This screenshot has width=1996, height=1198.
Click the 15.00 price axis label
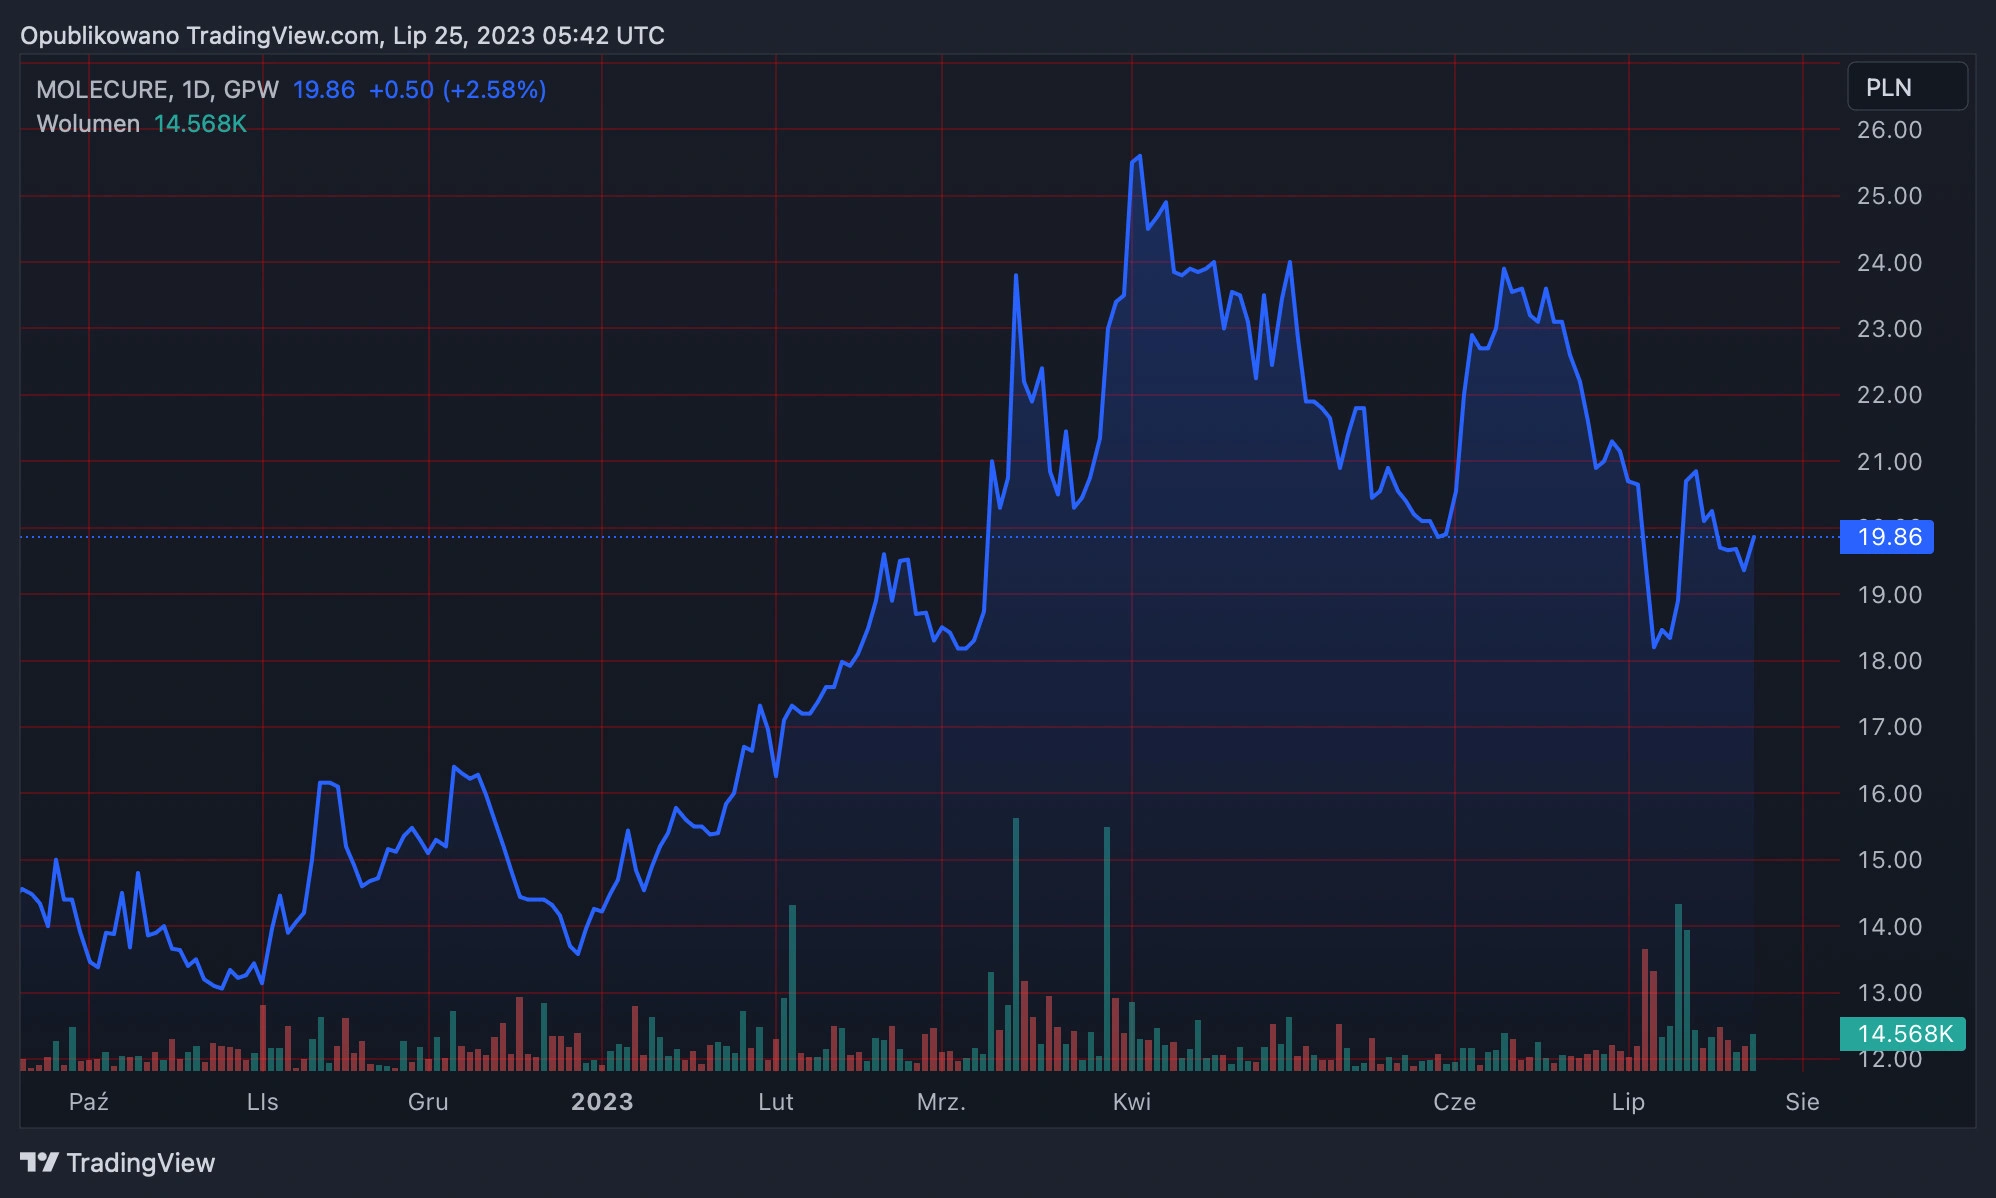click(1889, 860)
